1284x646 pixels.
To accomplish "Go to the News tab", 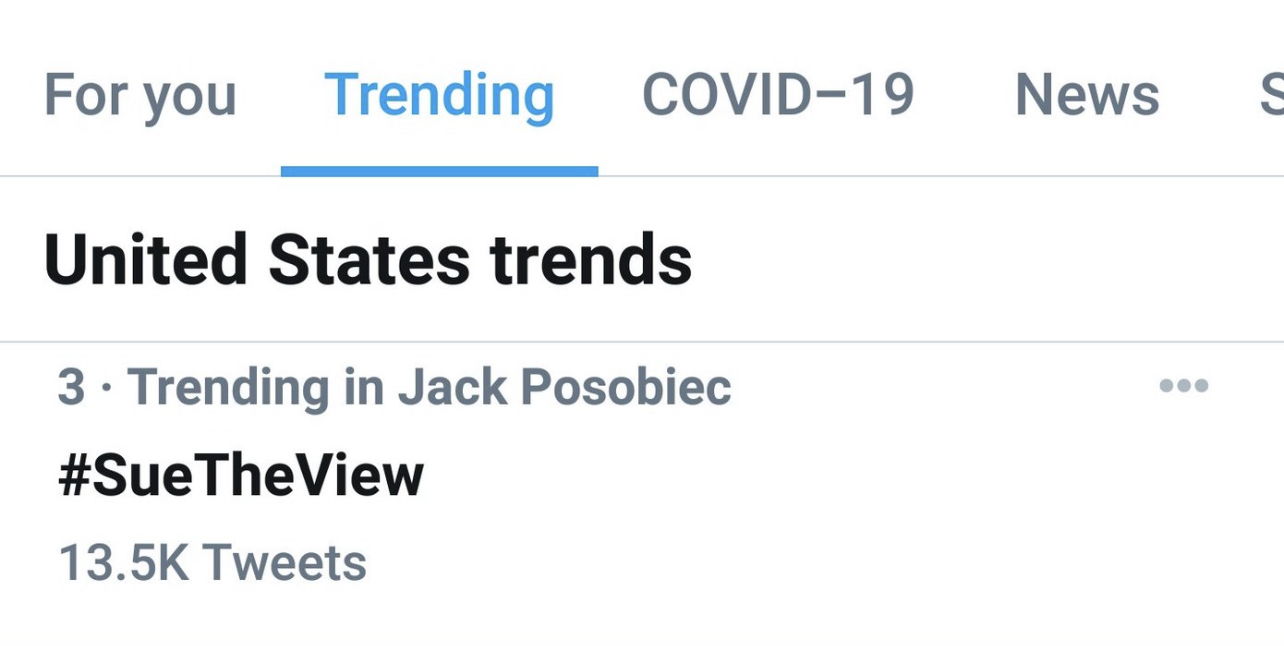I will pyautogui.click(x=1086, y=96).
